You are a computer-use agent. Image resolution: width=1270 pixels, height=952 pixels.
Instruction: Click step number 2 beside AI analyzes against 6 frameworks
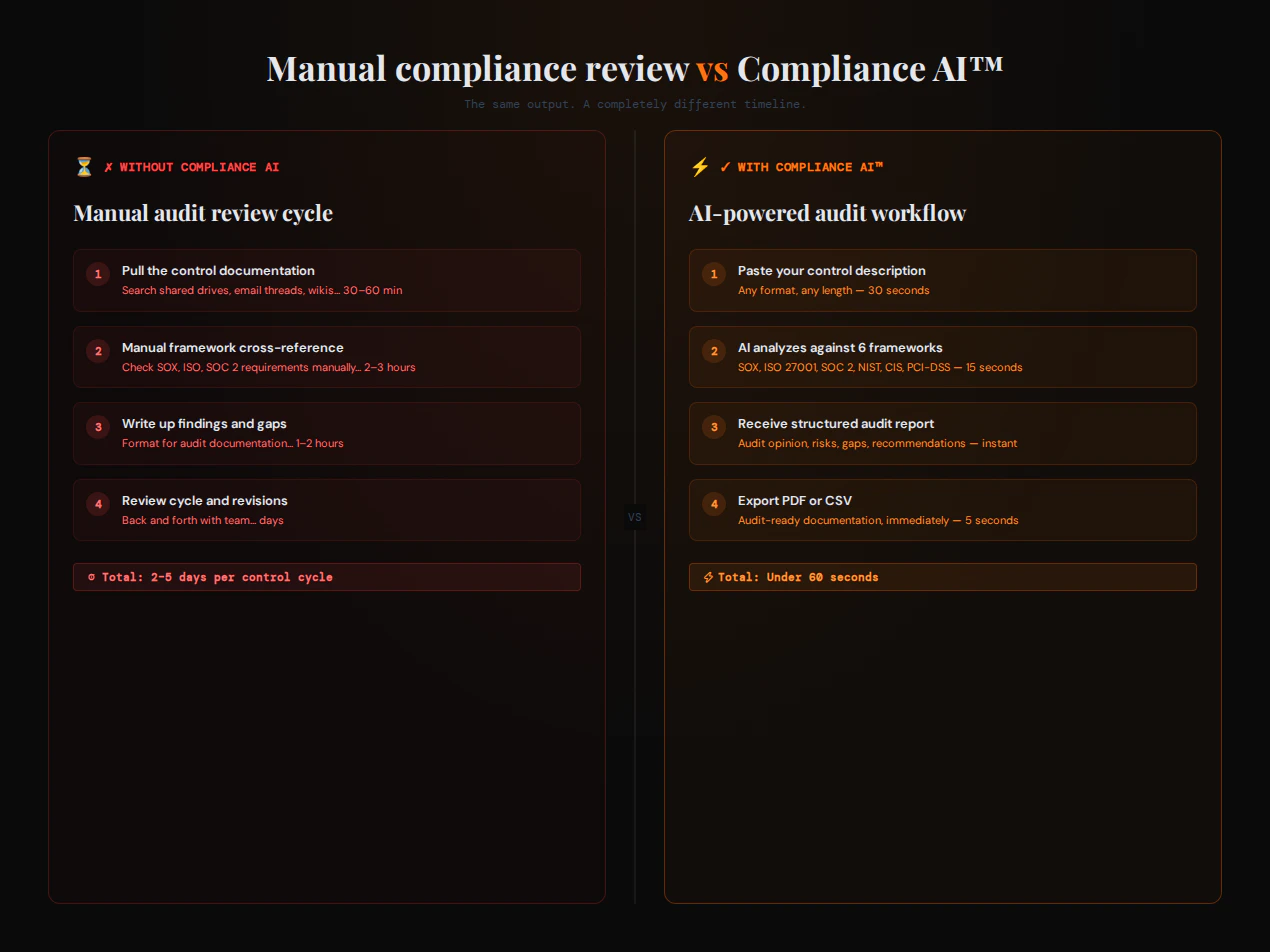click(x=714, y=351)
